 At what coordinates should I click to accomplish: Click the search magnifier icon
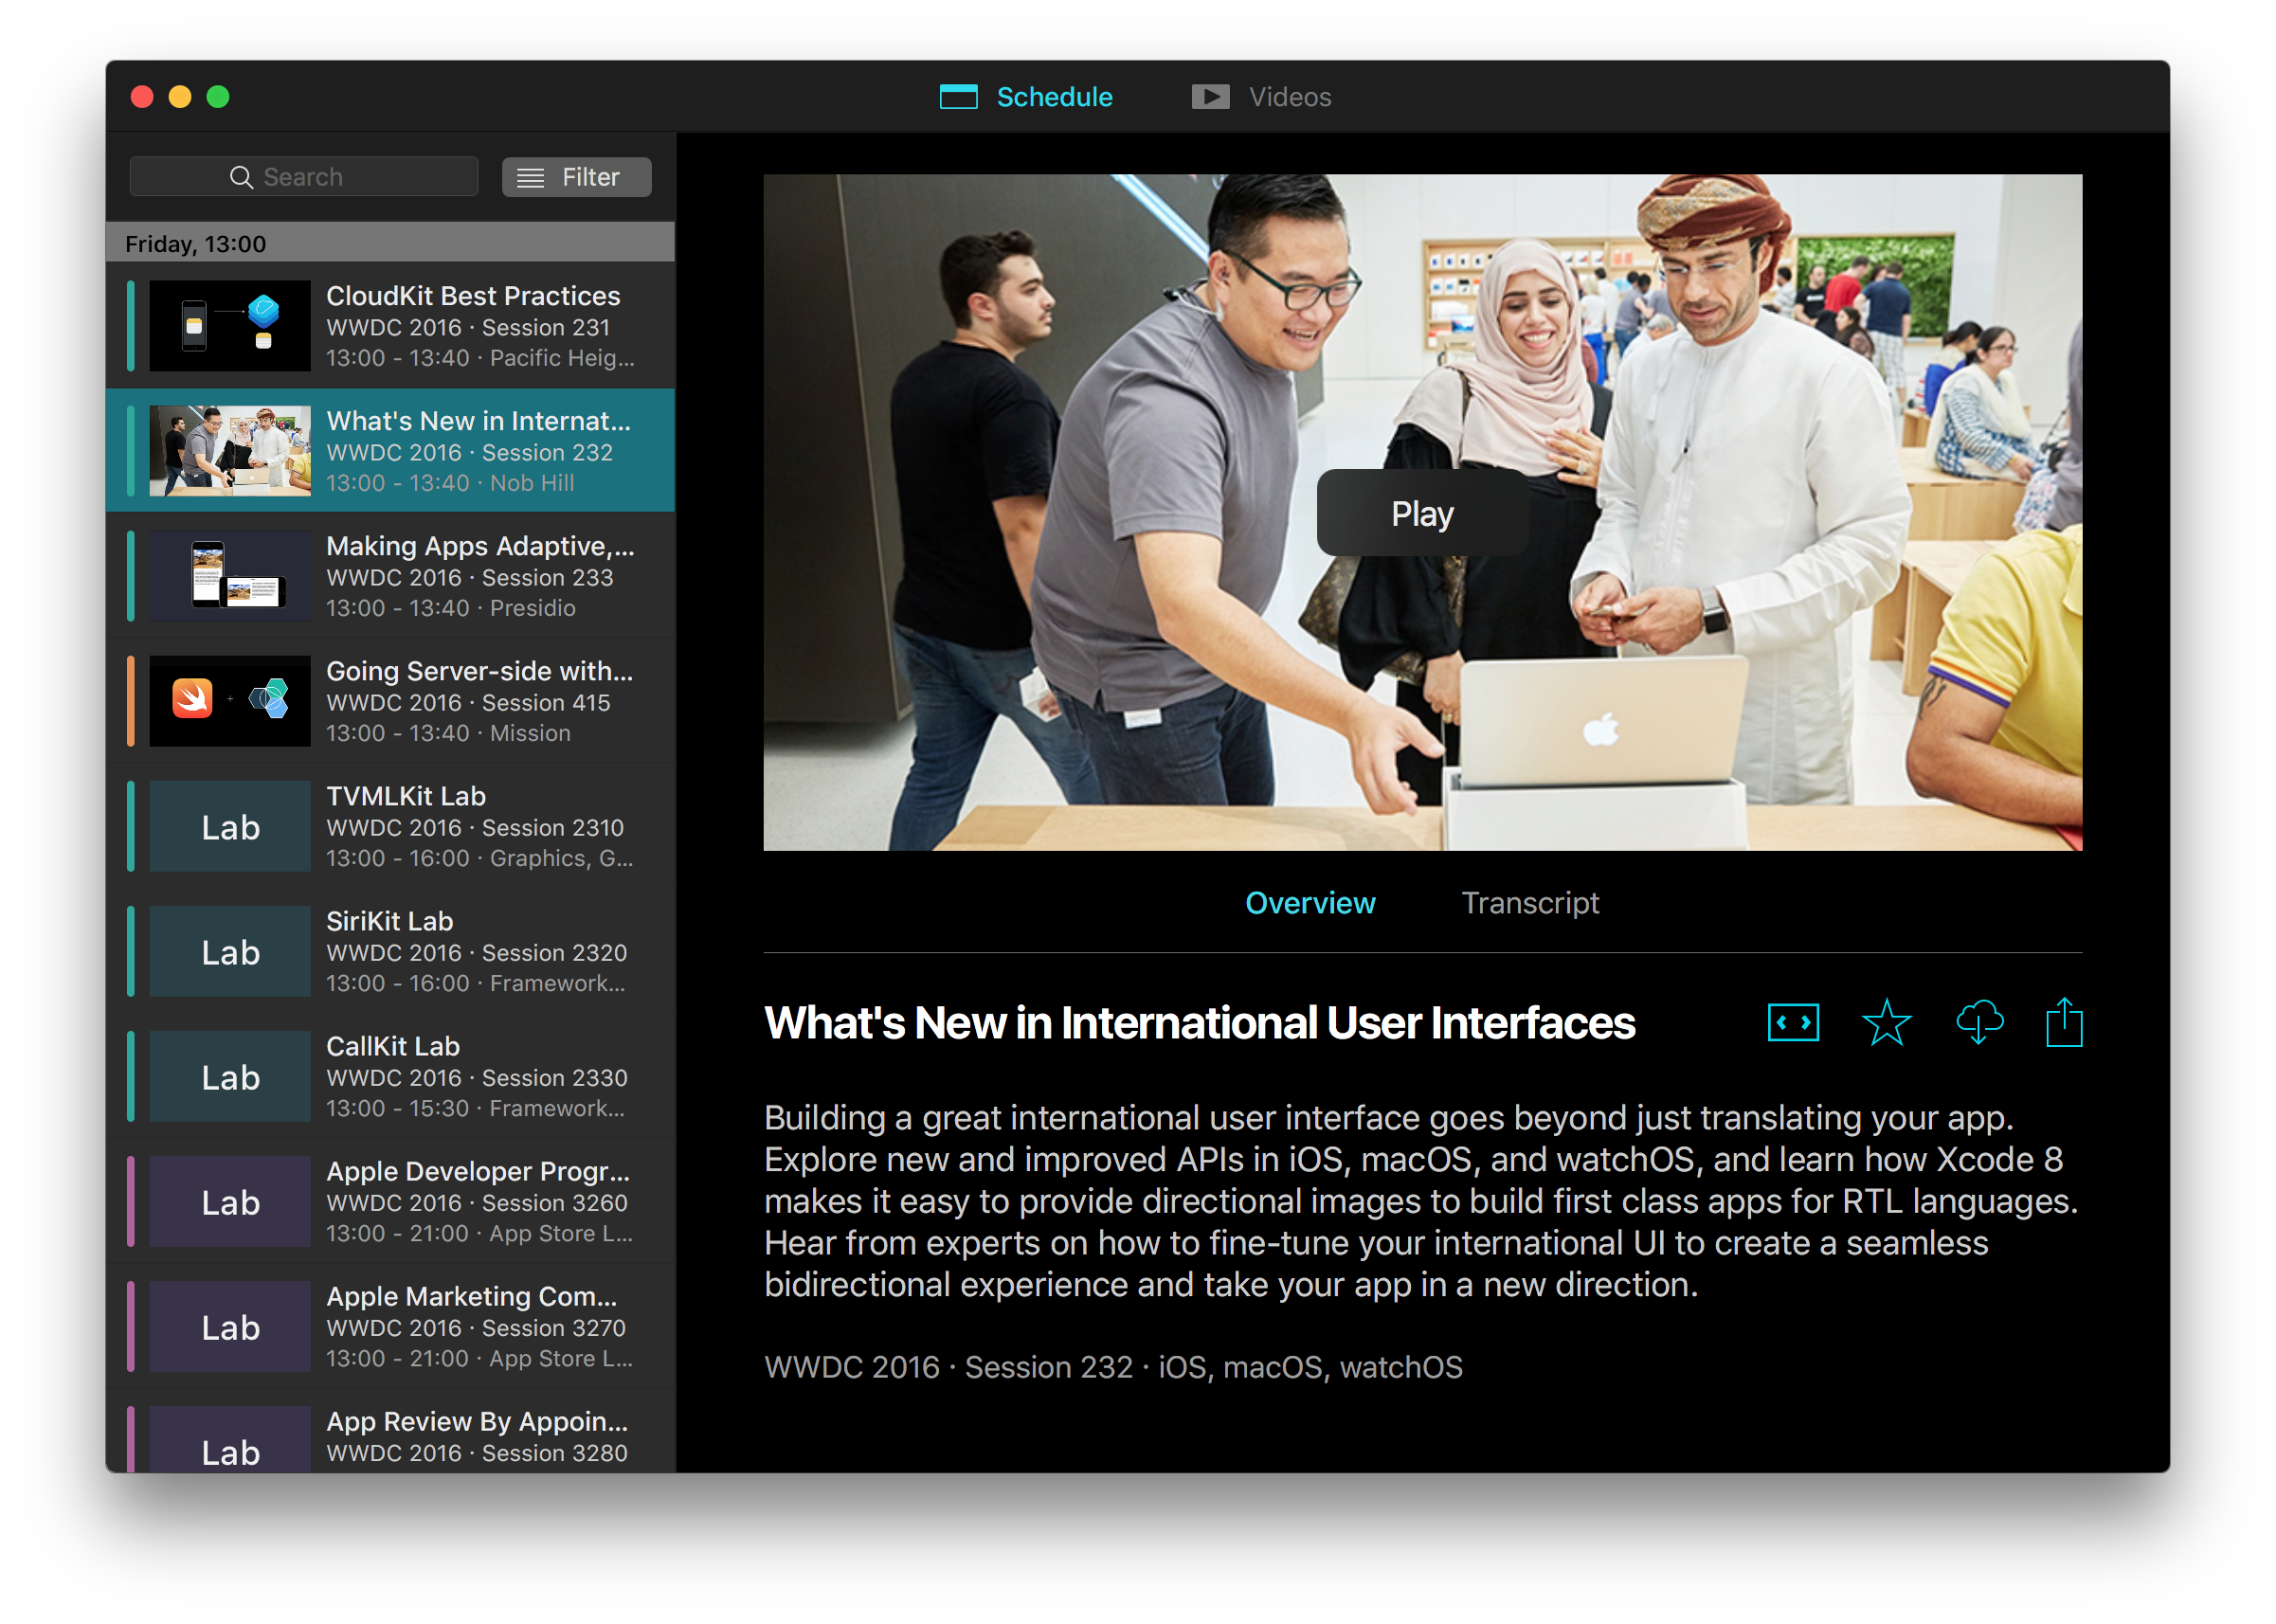pyautogui.click(x=241, y=177)
